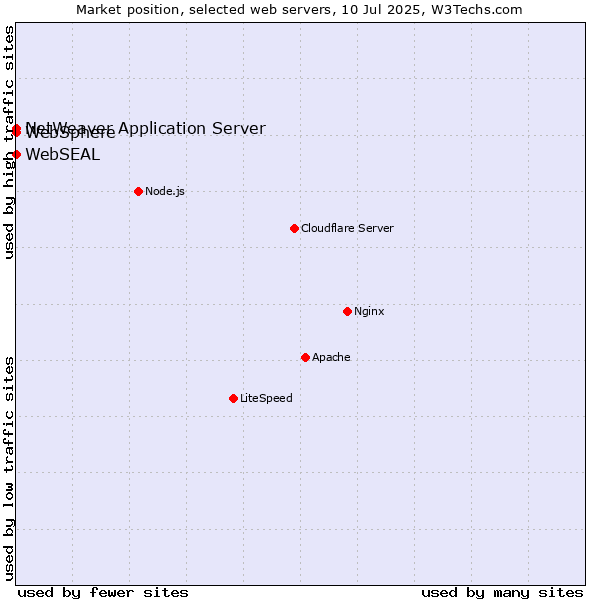The image size is (600, 600).
Task: Click the chart title mentioning W3Techs.com
Action: (x=299, y=10)
